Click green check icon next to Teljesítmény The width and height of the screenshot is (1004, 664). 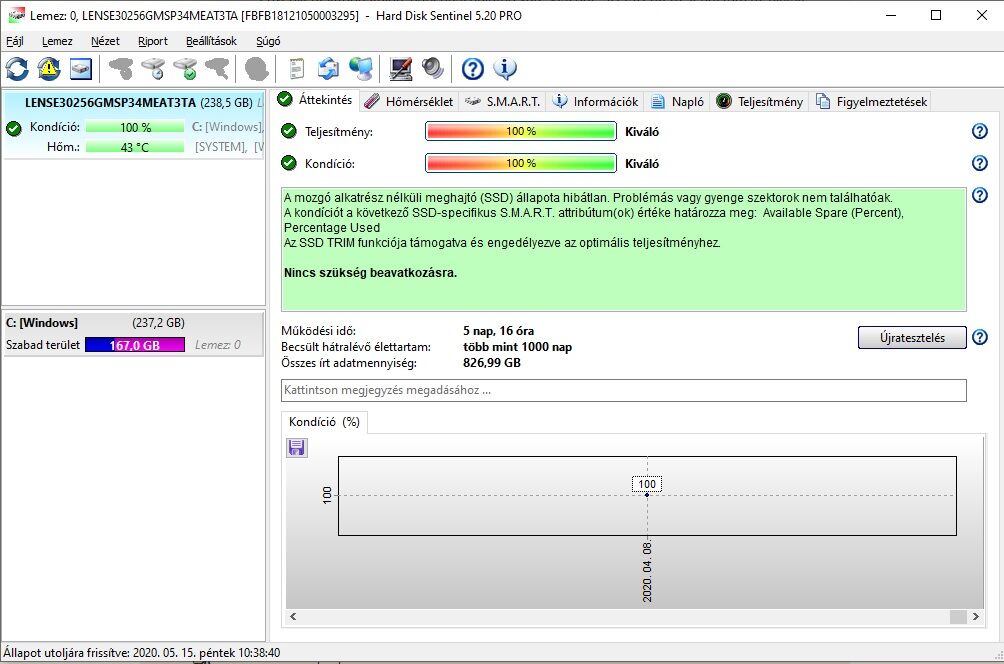(x=289, y=131)
